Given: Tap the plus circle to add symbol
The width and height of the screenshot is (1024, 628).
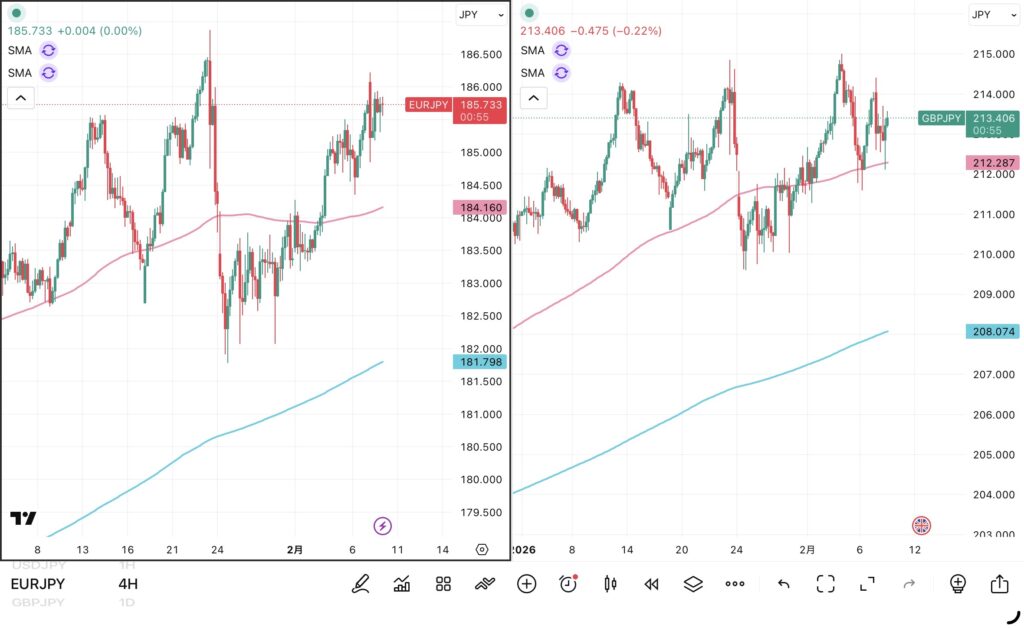Looking at the screenshot, I should [x=526, y=584].
